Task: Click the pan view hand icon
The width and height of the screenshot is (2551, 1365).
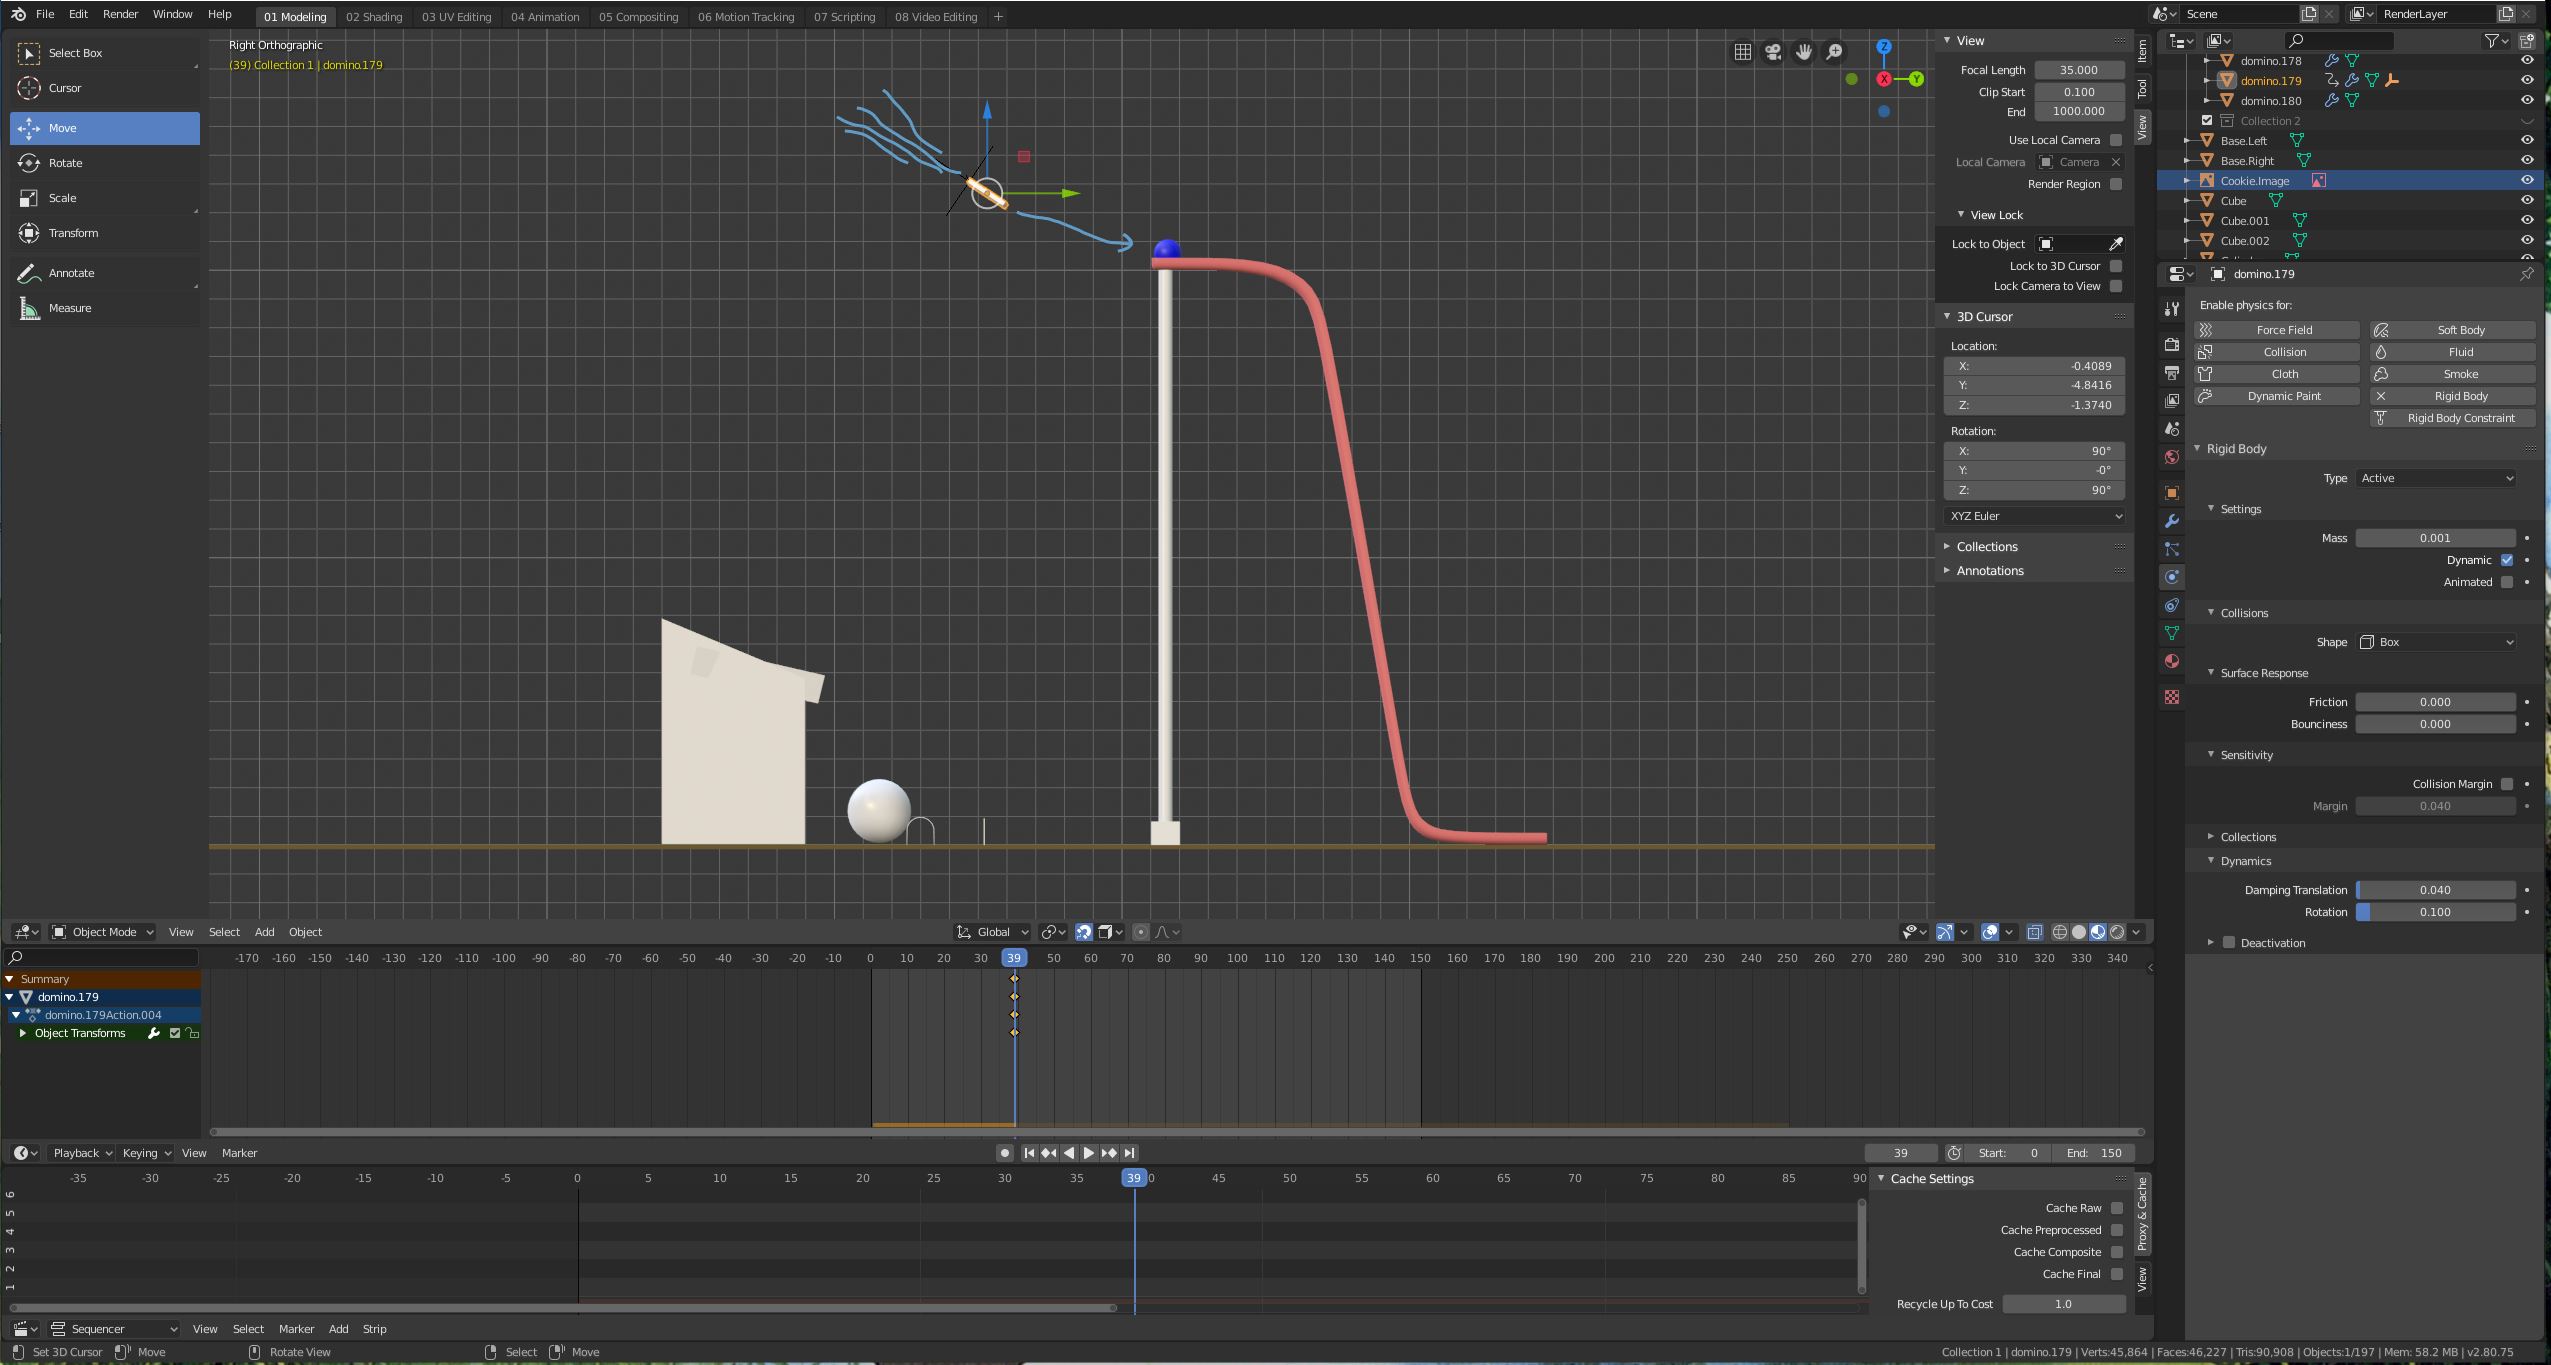Action: coord(1804,52)
